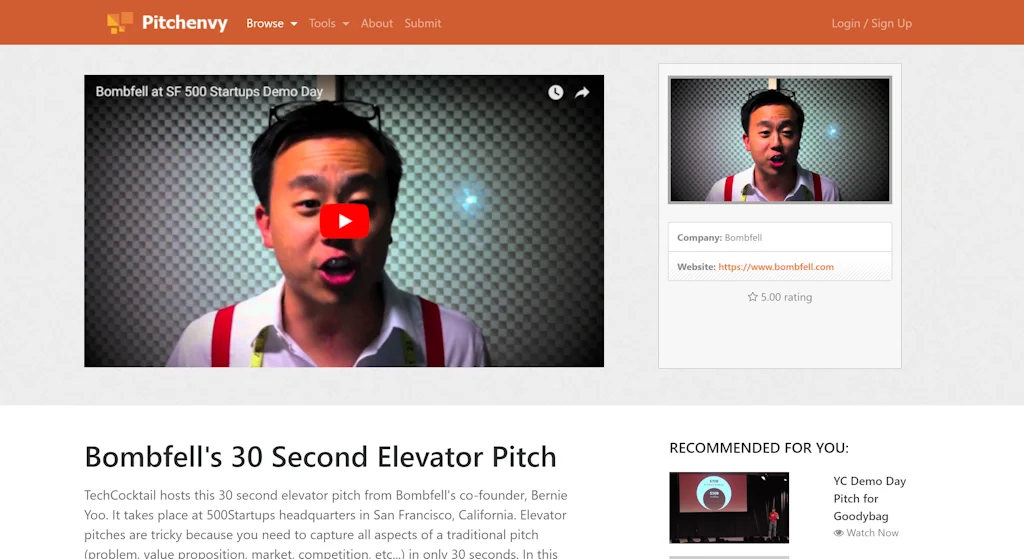Click Watch Now under Goodybag pitch
Viewport: 1024px width, 559px height.
click(872, 533)
